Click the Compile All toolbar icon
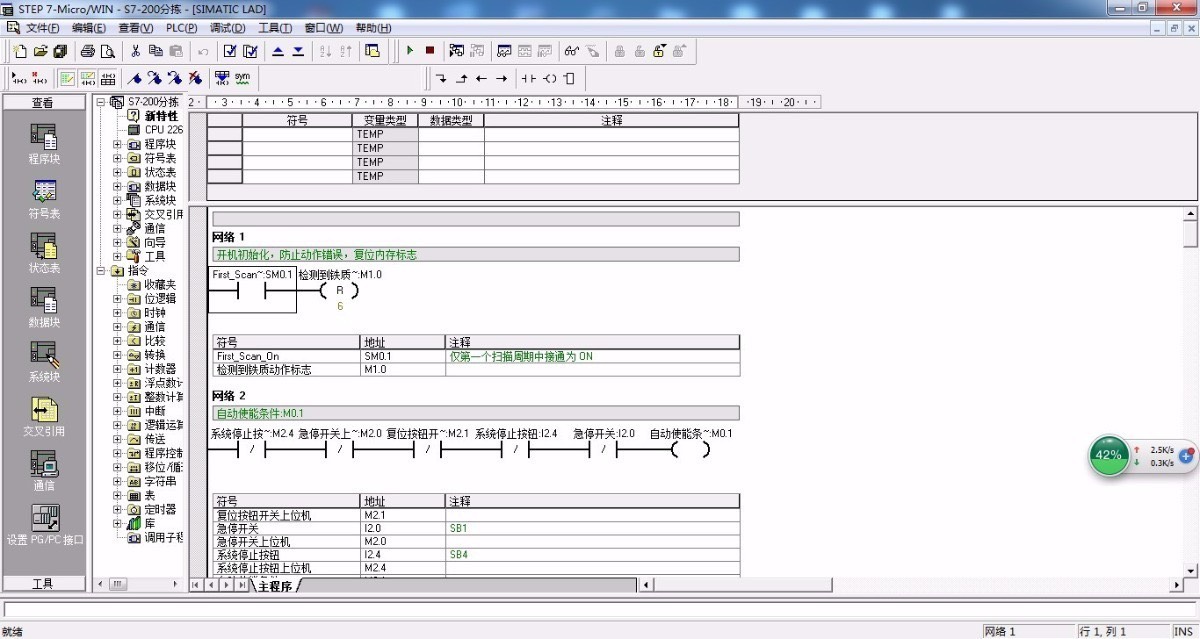The height and width of the screenshot is (639, 1200). (250, 51)
